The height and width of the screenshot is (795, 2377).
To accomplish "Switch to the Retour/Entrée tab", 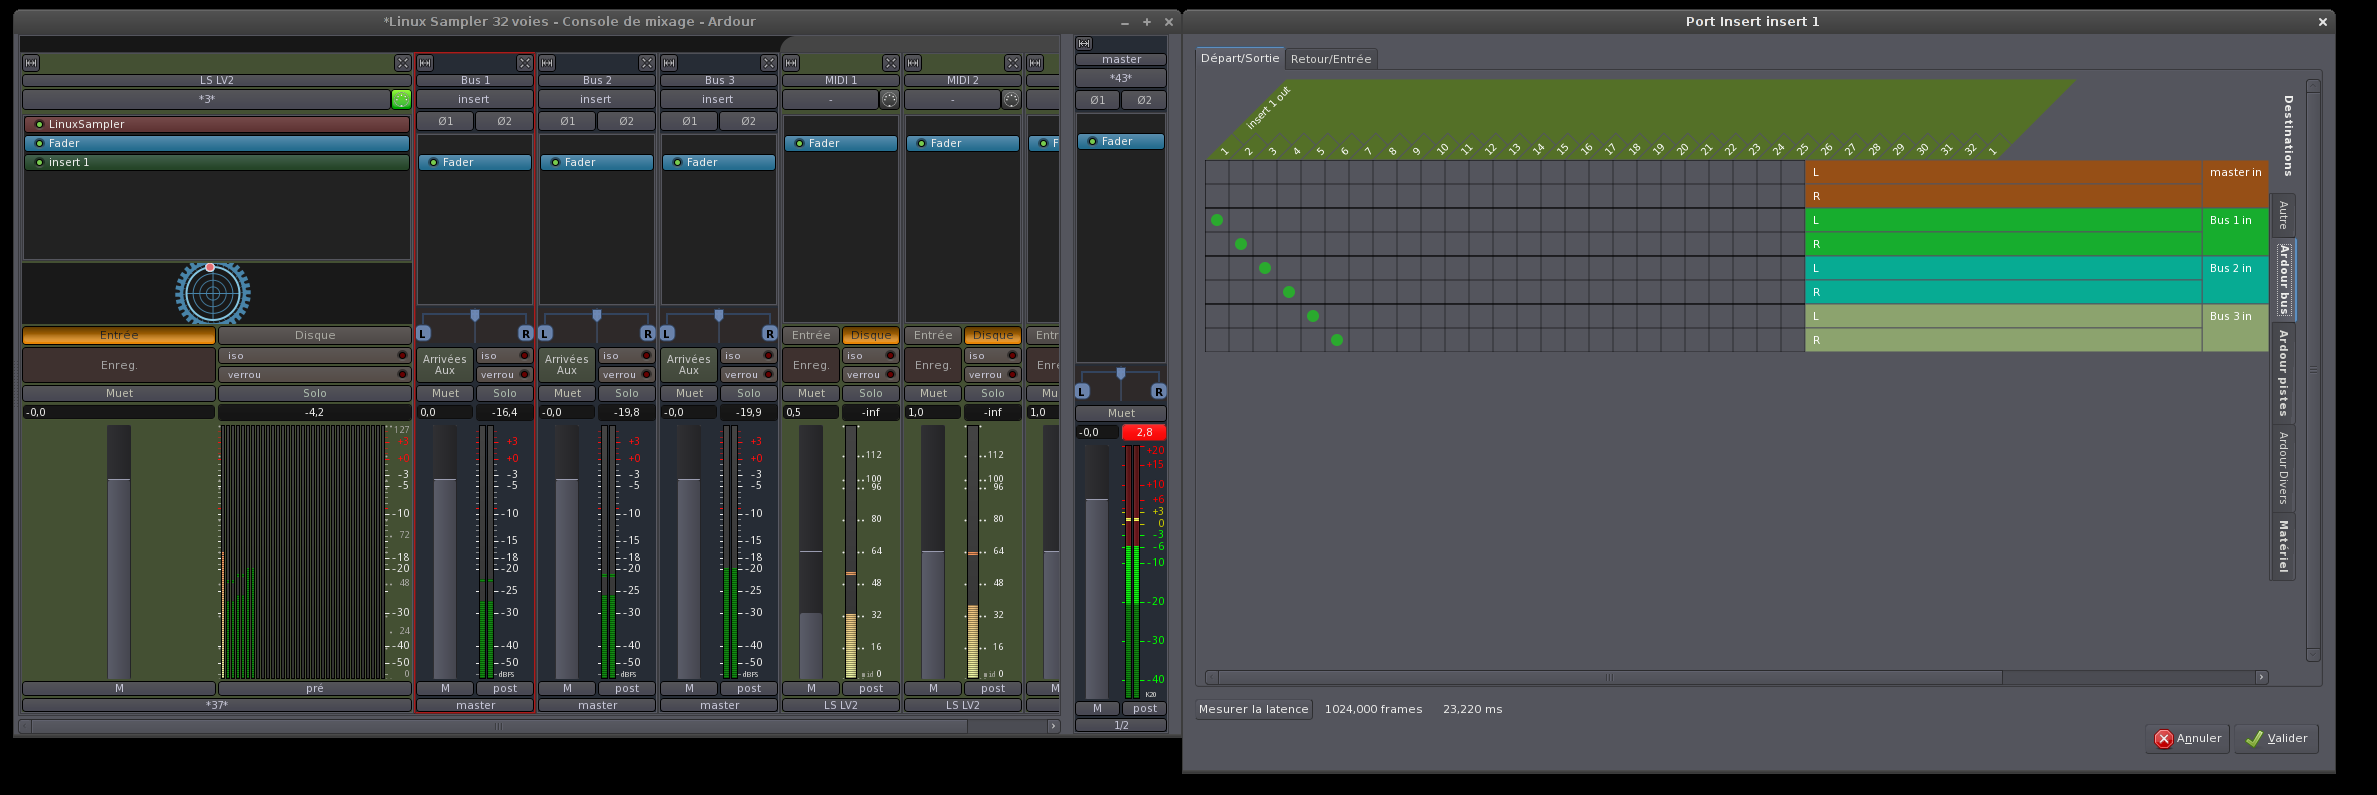I will coord(1330,59).
